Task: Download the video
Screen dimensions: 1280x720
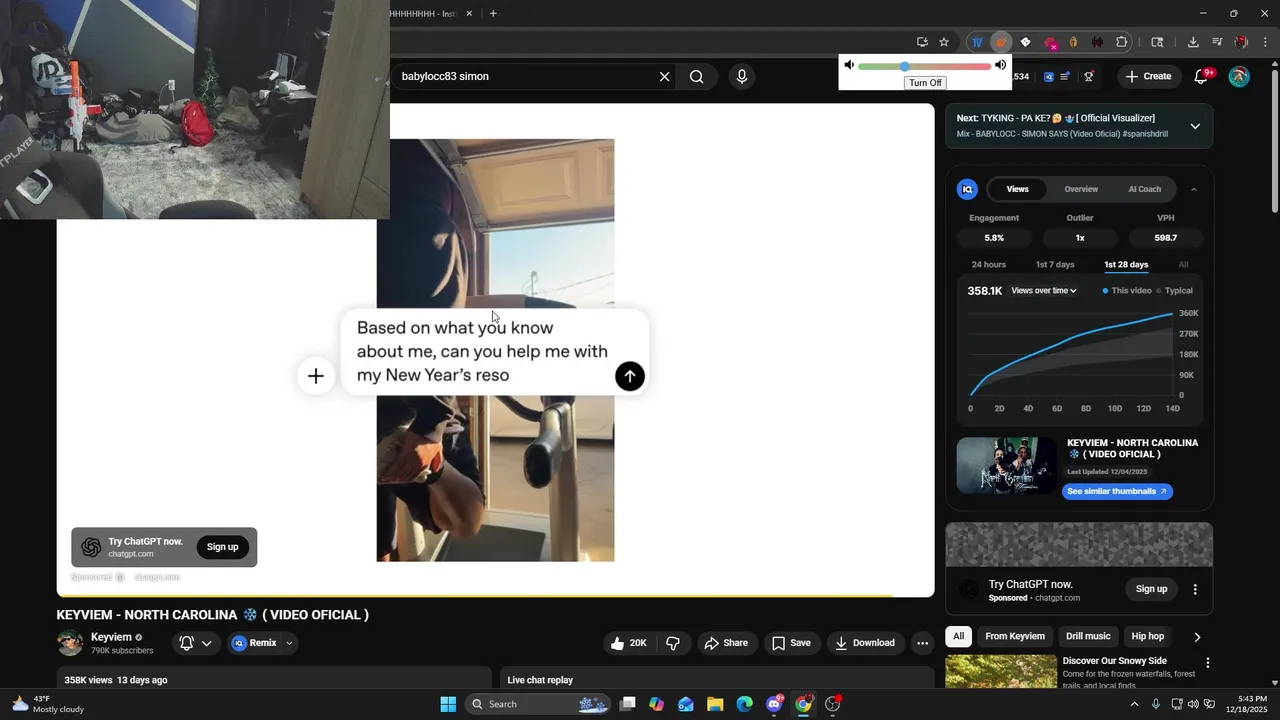Action: click(x=865, y=643)
